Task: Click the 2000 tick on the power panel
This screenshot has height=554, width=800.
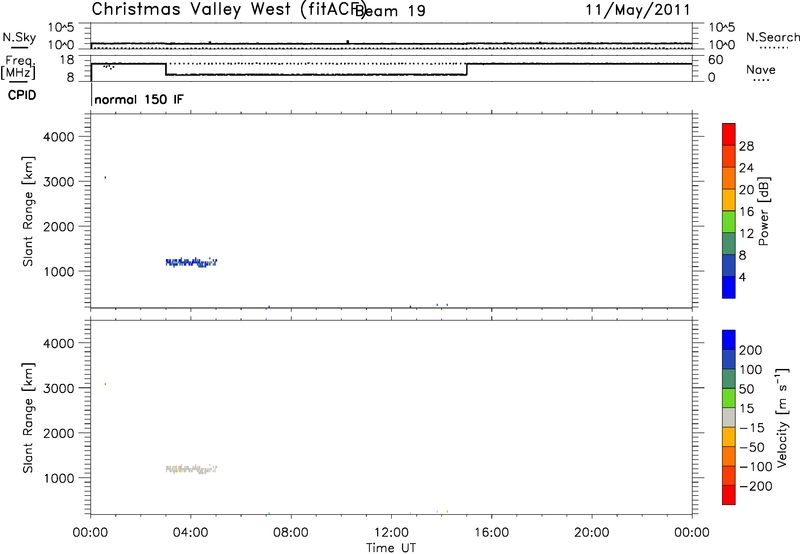Action: coord(59,226)
